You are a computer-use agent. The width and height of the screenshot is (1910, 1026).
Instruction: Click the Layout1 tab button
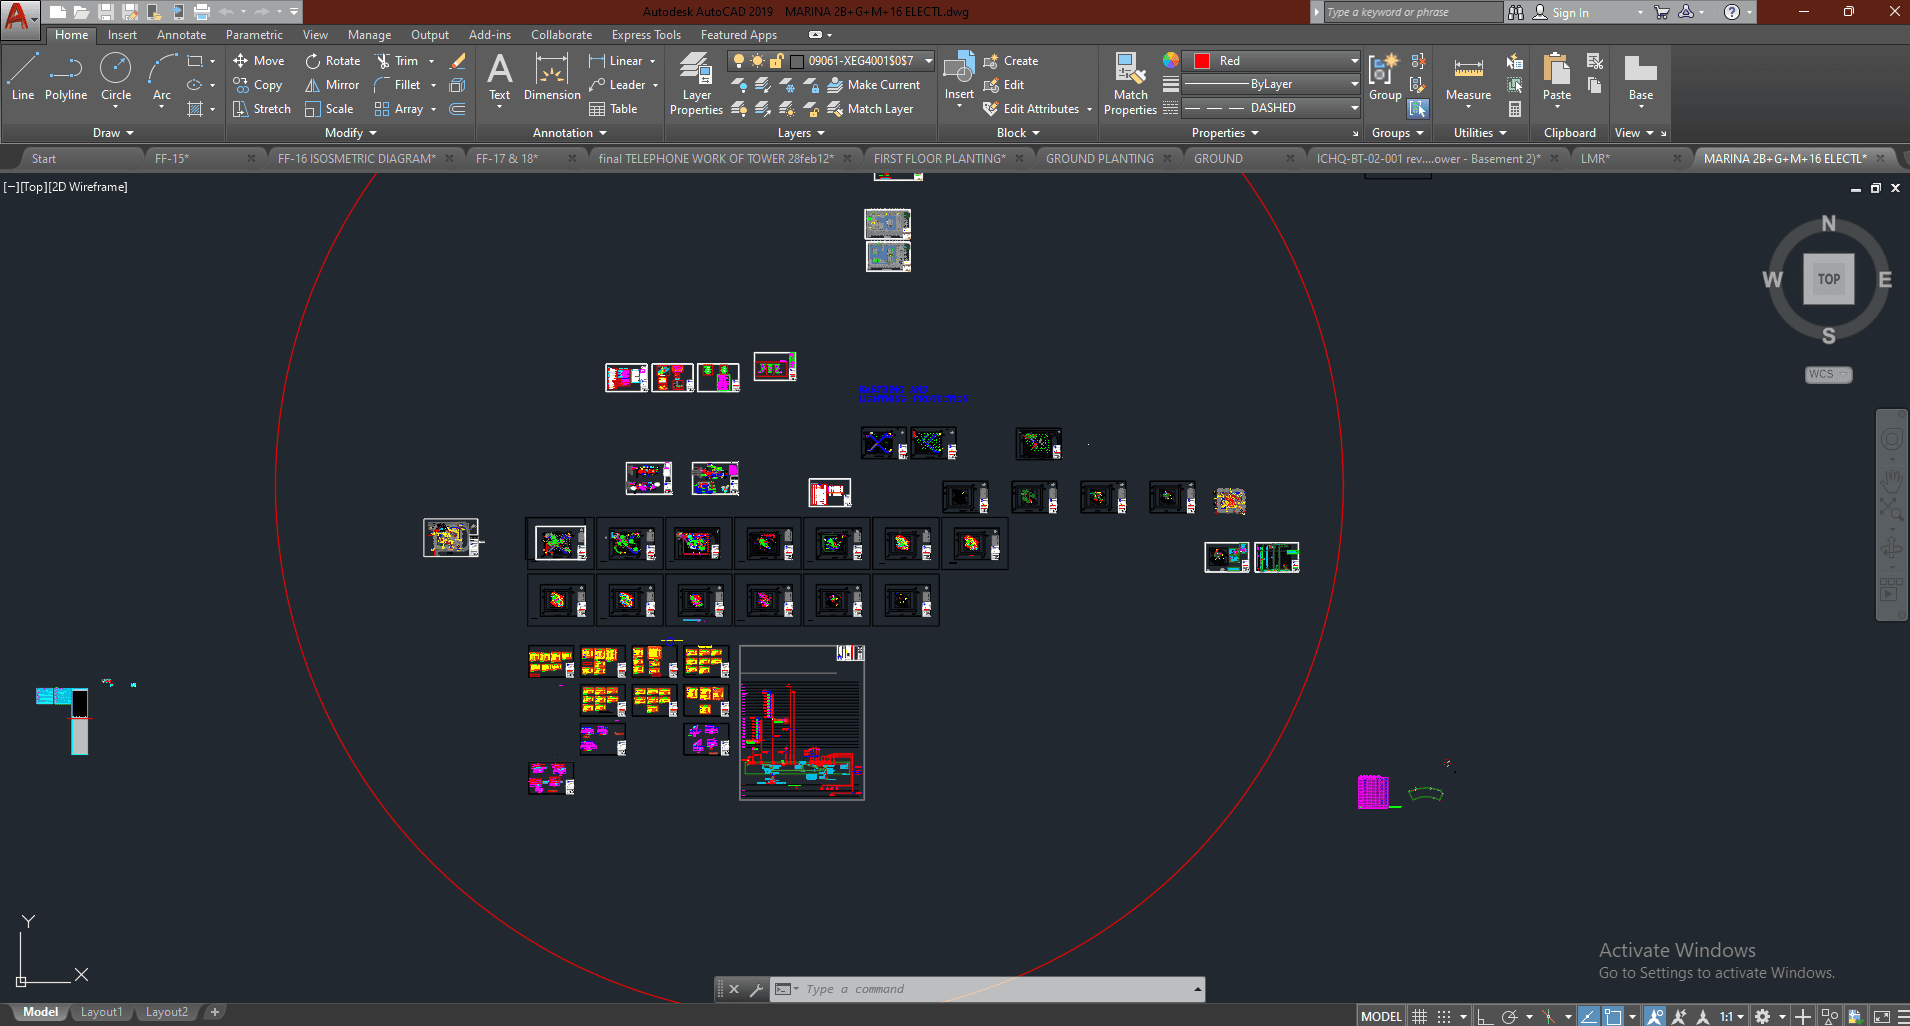101,1012
